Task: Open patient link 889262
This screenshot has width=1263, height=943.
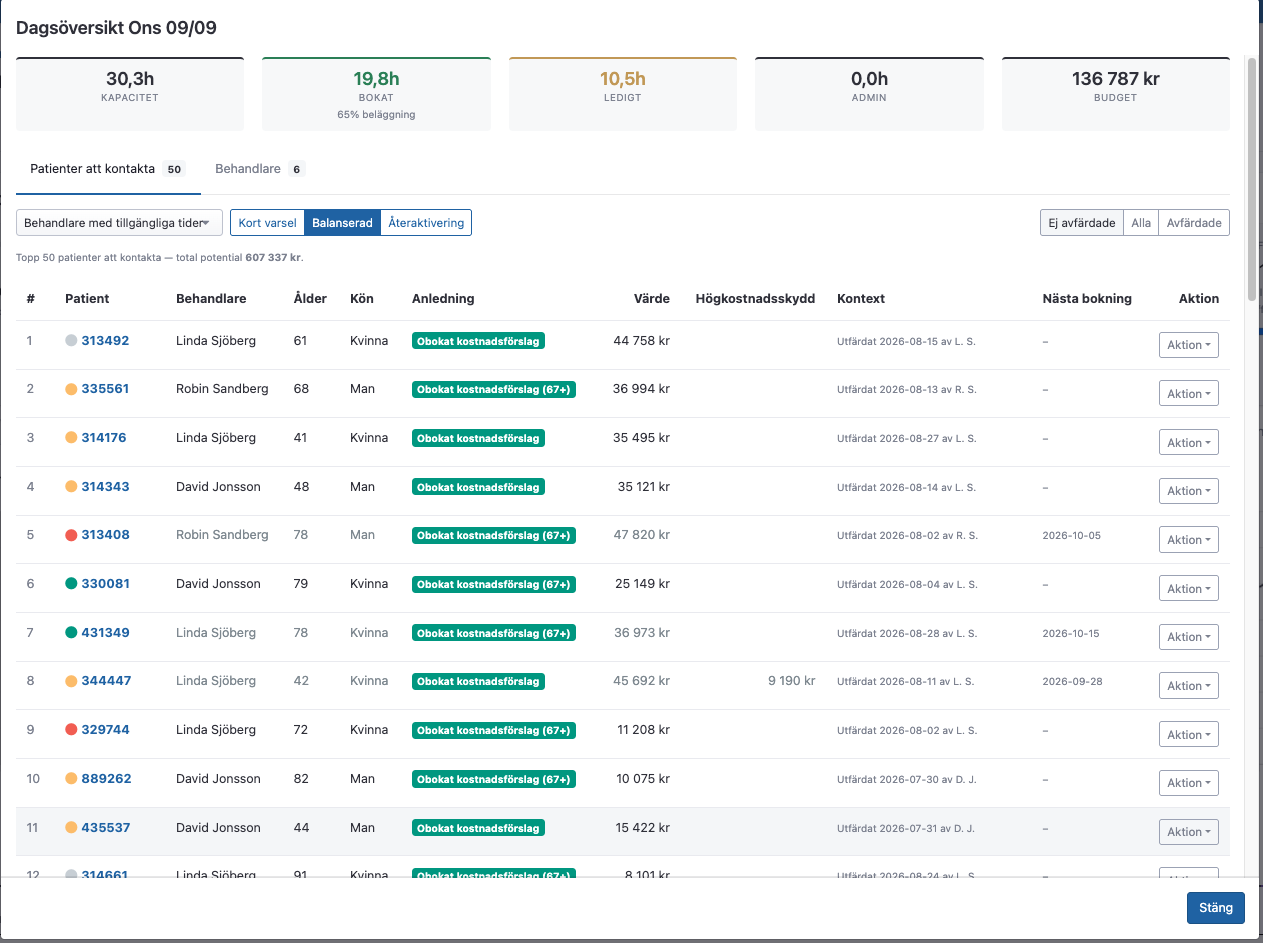Action: click(x=106, y=779)
